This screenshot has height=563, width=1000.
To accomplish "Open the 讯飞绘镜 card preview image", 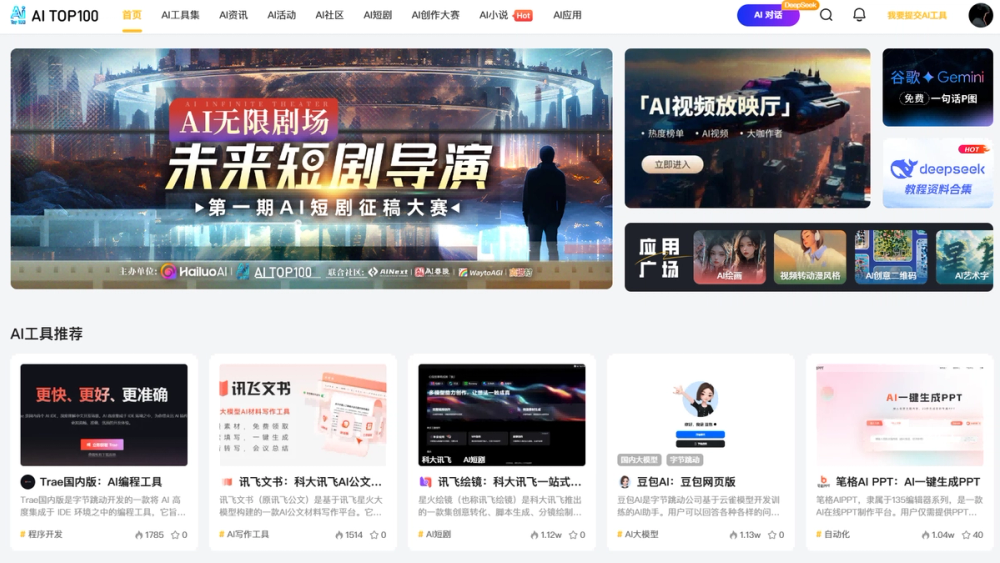I will coord(502,415).
